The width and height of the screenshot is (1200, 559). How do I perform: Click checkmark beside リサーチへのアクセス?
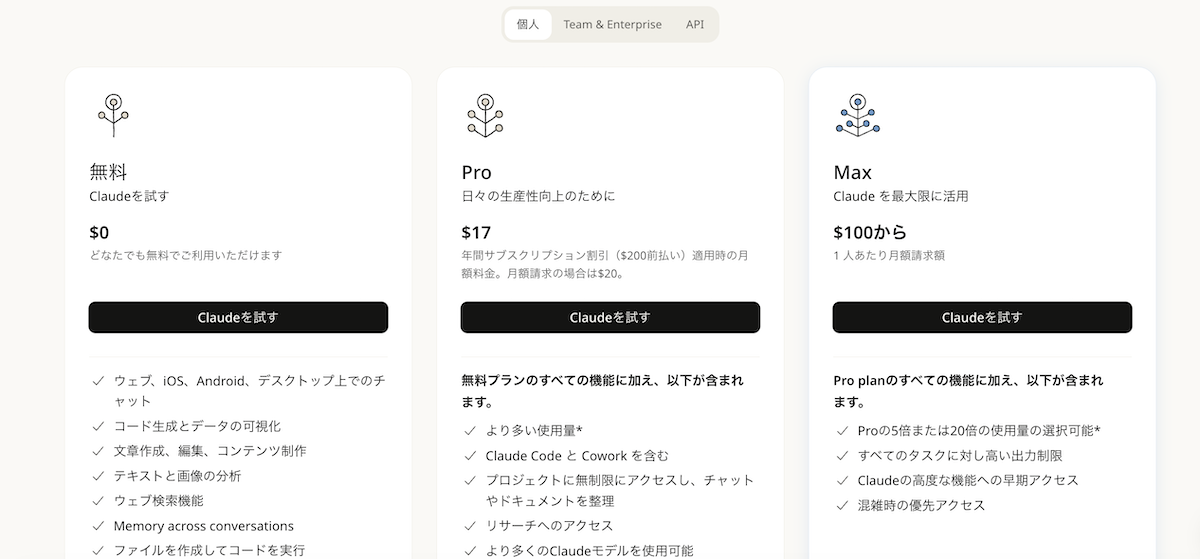470,526
